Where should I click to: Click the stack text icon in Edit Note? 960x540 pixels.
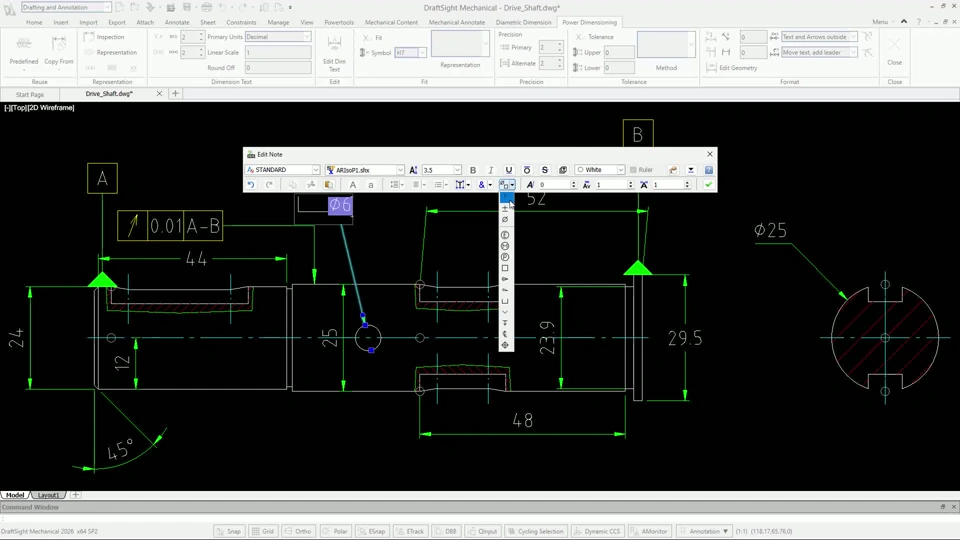pos(563,170)
